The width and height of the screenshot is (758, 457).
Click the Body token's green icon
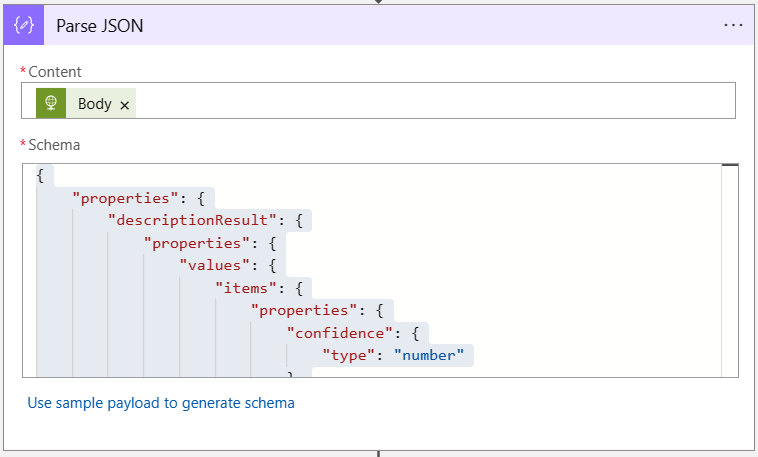click(x=51, y=103)
